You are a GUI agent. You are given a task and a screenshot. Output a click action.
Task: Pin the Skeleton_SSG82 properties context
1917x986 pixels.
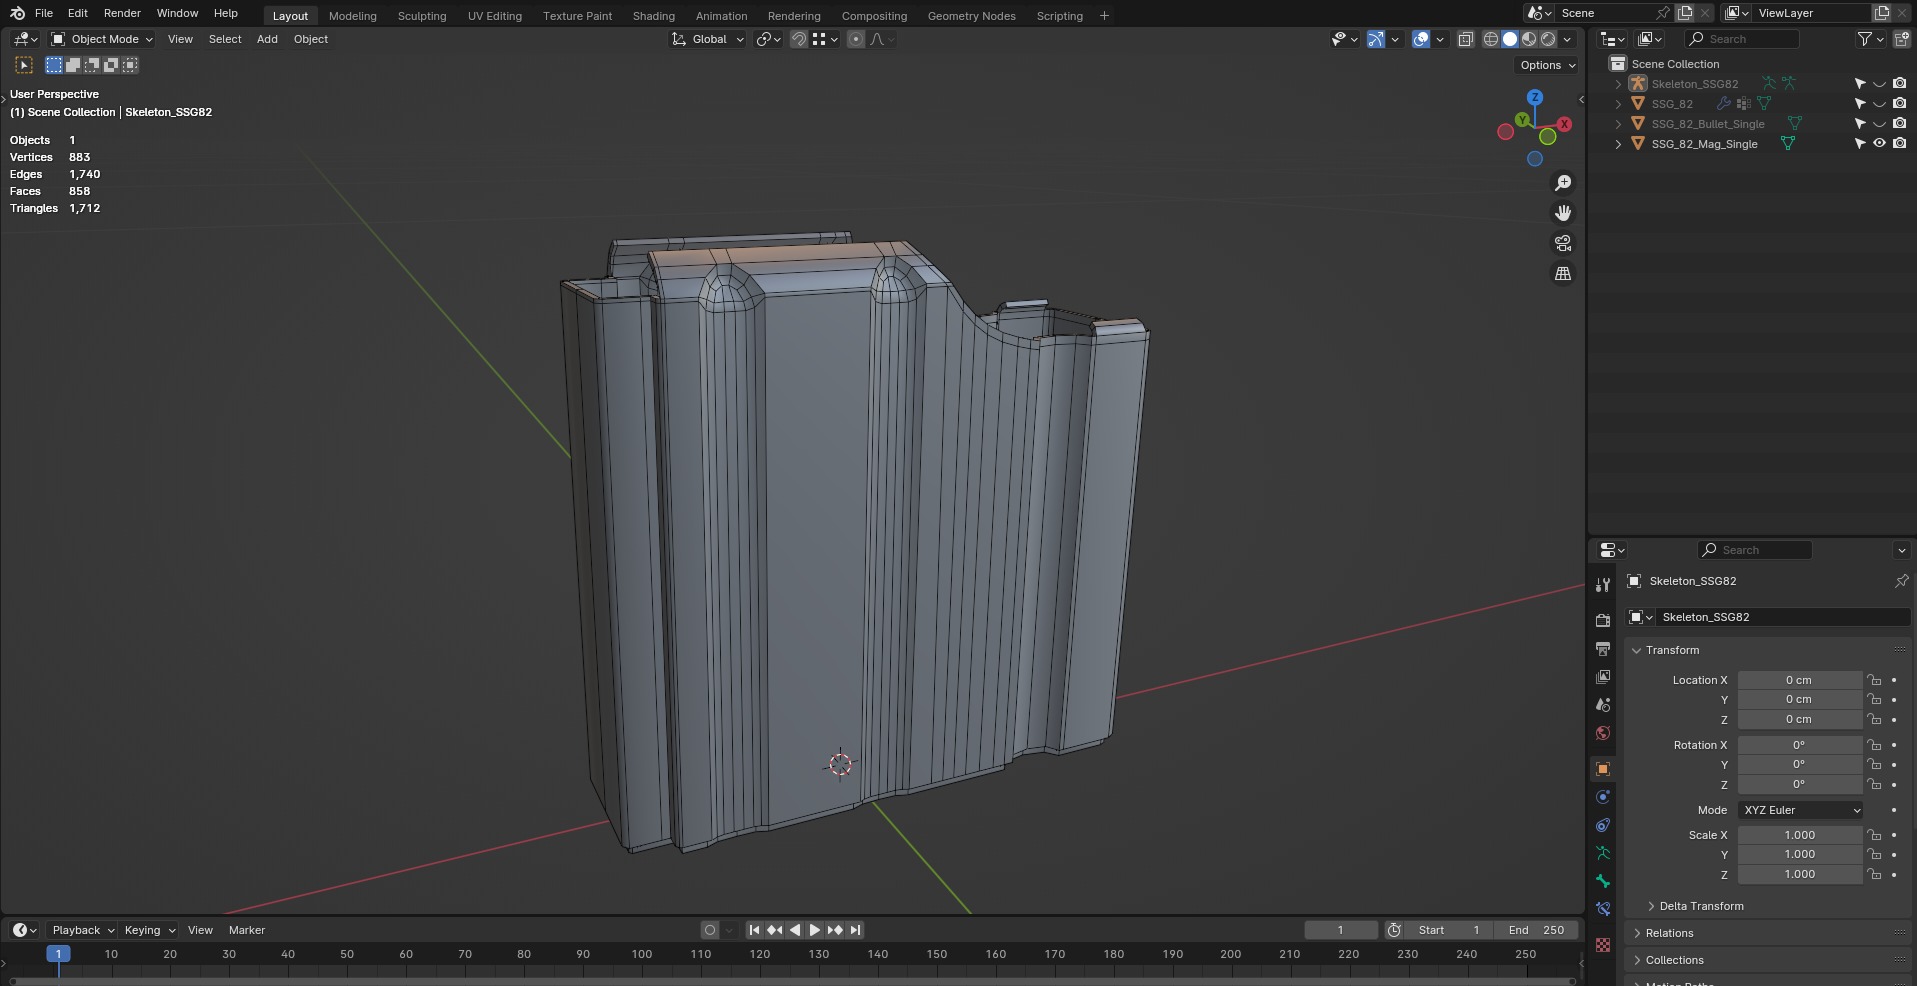click(x=1901, y=581)
